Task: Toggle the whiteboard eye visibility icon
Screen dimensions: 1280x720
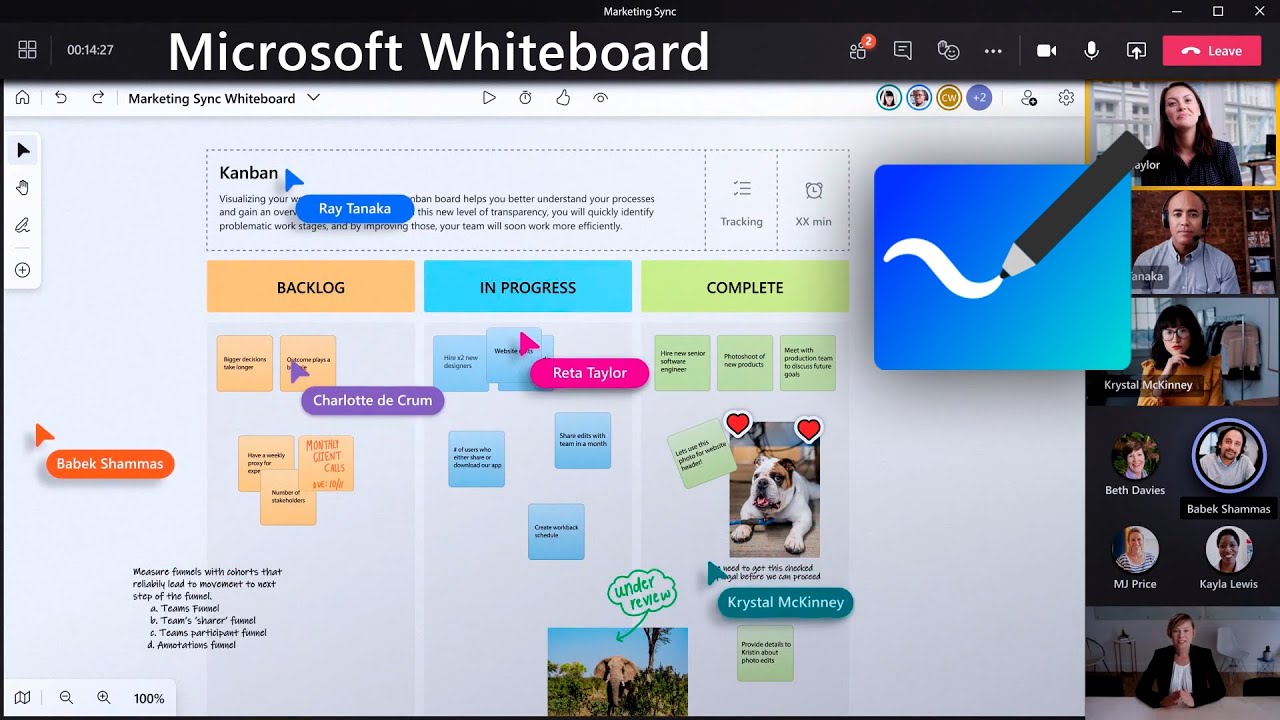Action: (600, 98)
